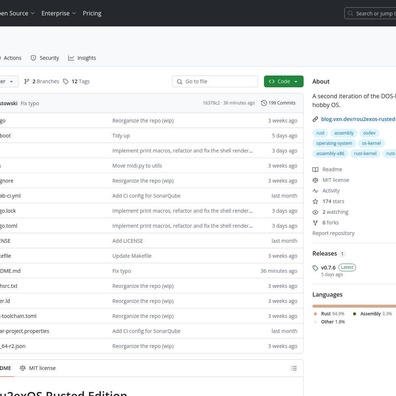Image resolution: width=396 pixels, height=396 pixels.
Task: Click the Insights graph icon
Action: 71,58
